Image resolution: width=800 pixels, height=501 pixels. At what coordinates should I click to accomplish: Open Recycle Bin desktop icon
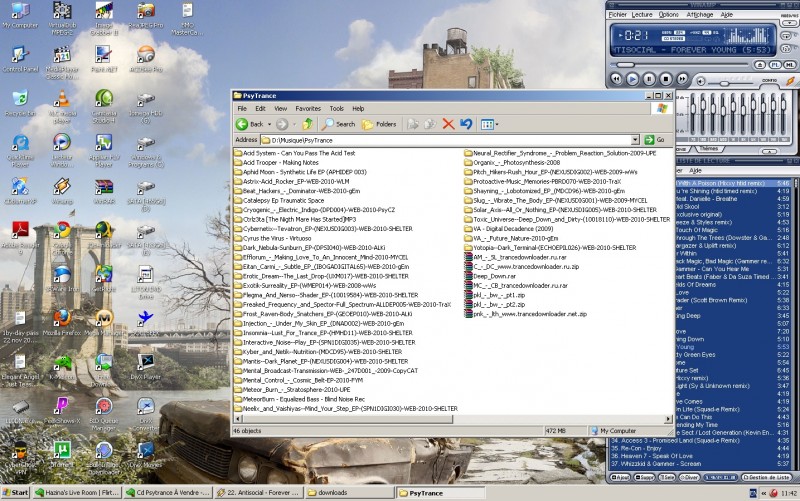(20, 103)
